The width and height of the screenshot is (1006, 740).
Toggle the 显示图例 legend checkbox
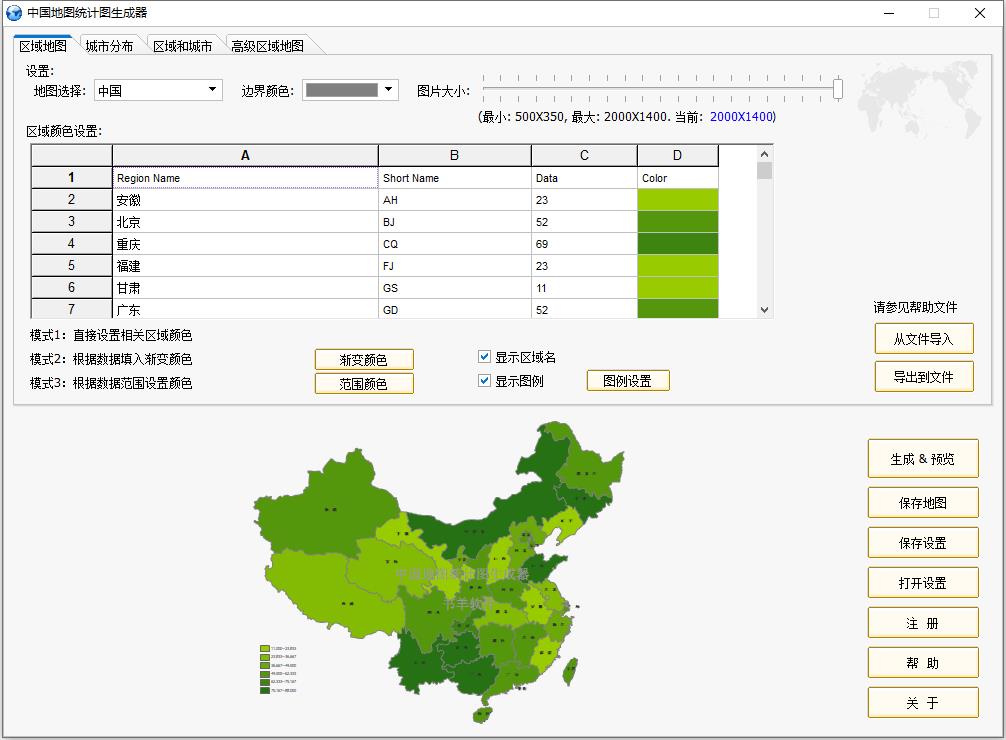484,381
